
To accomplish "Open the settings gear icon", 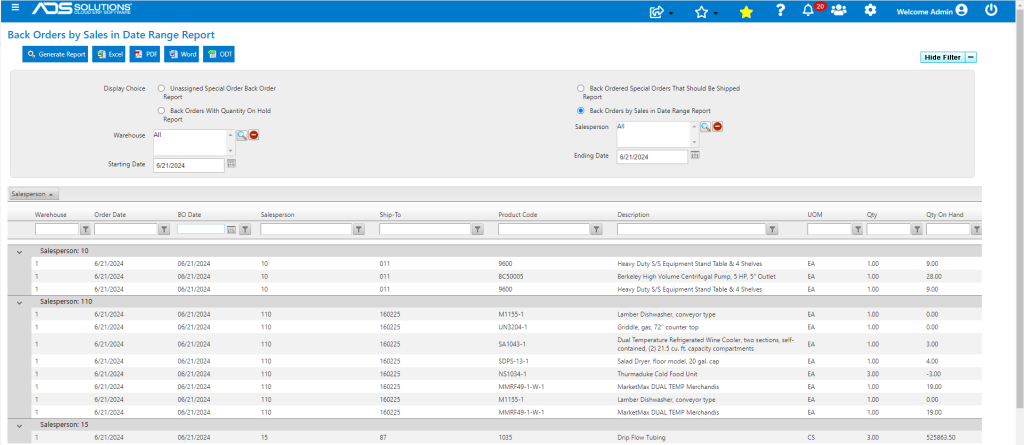I will click(x=870, y=10).
